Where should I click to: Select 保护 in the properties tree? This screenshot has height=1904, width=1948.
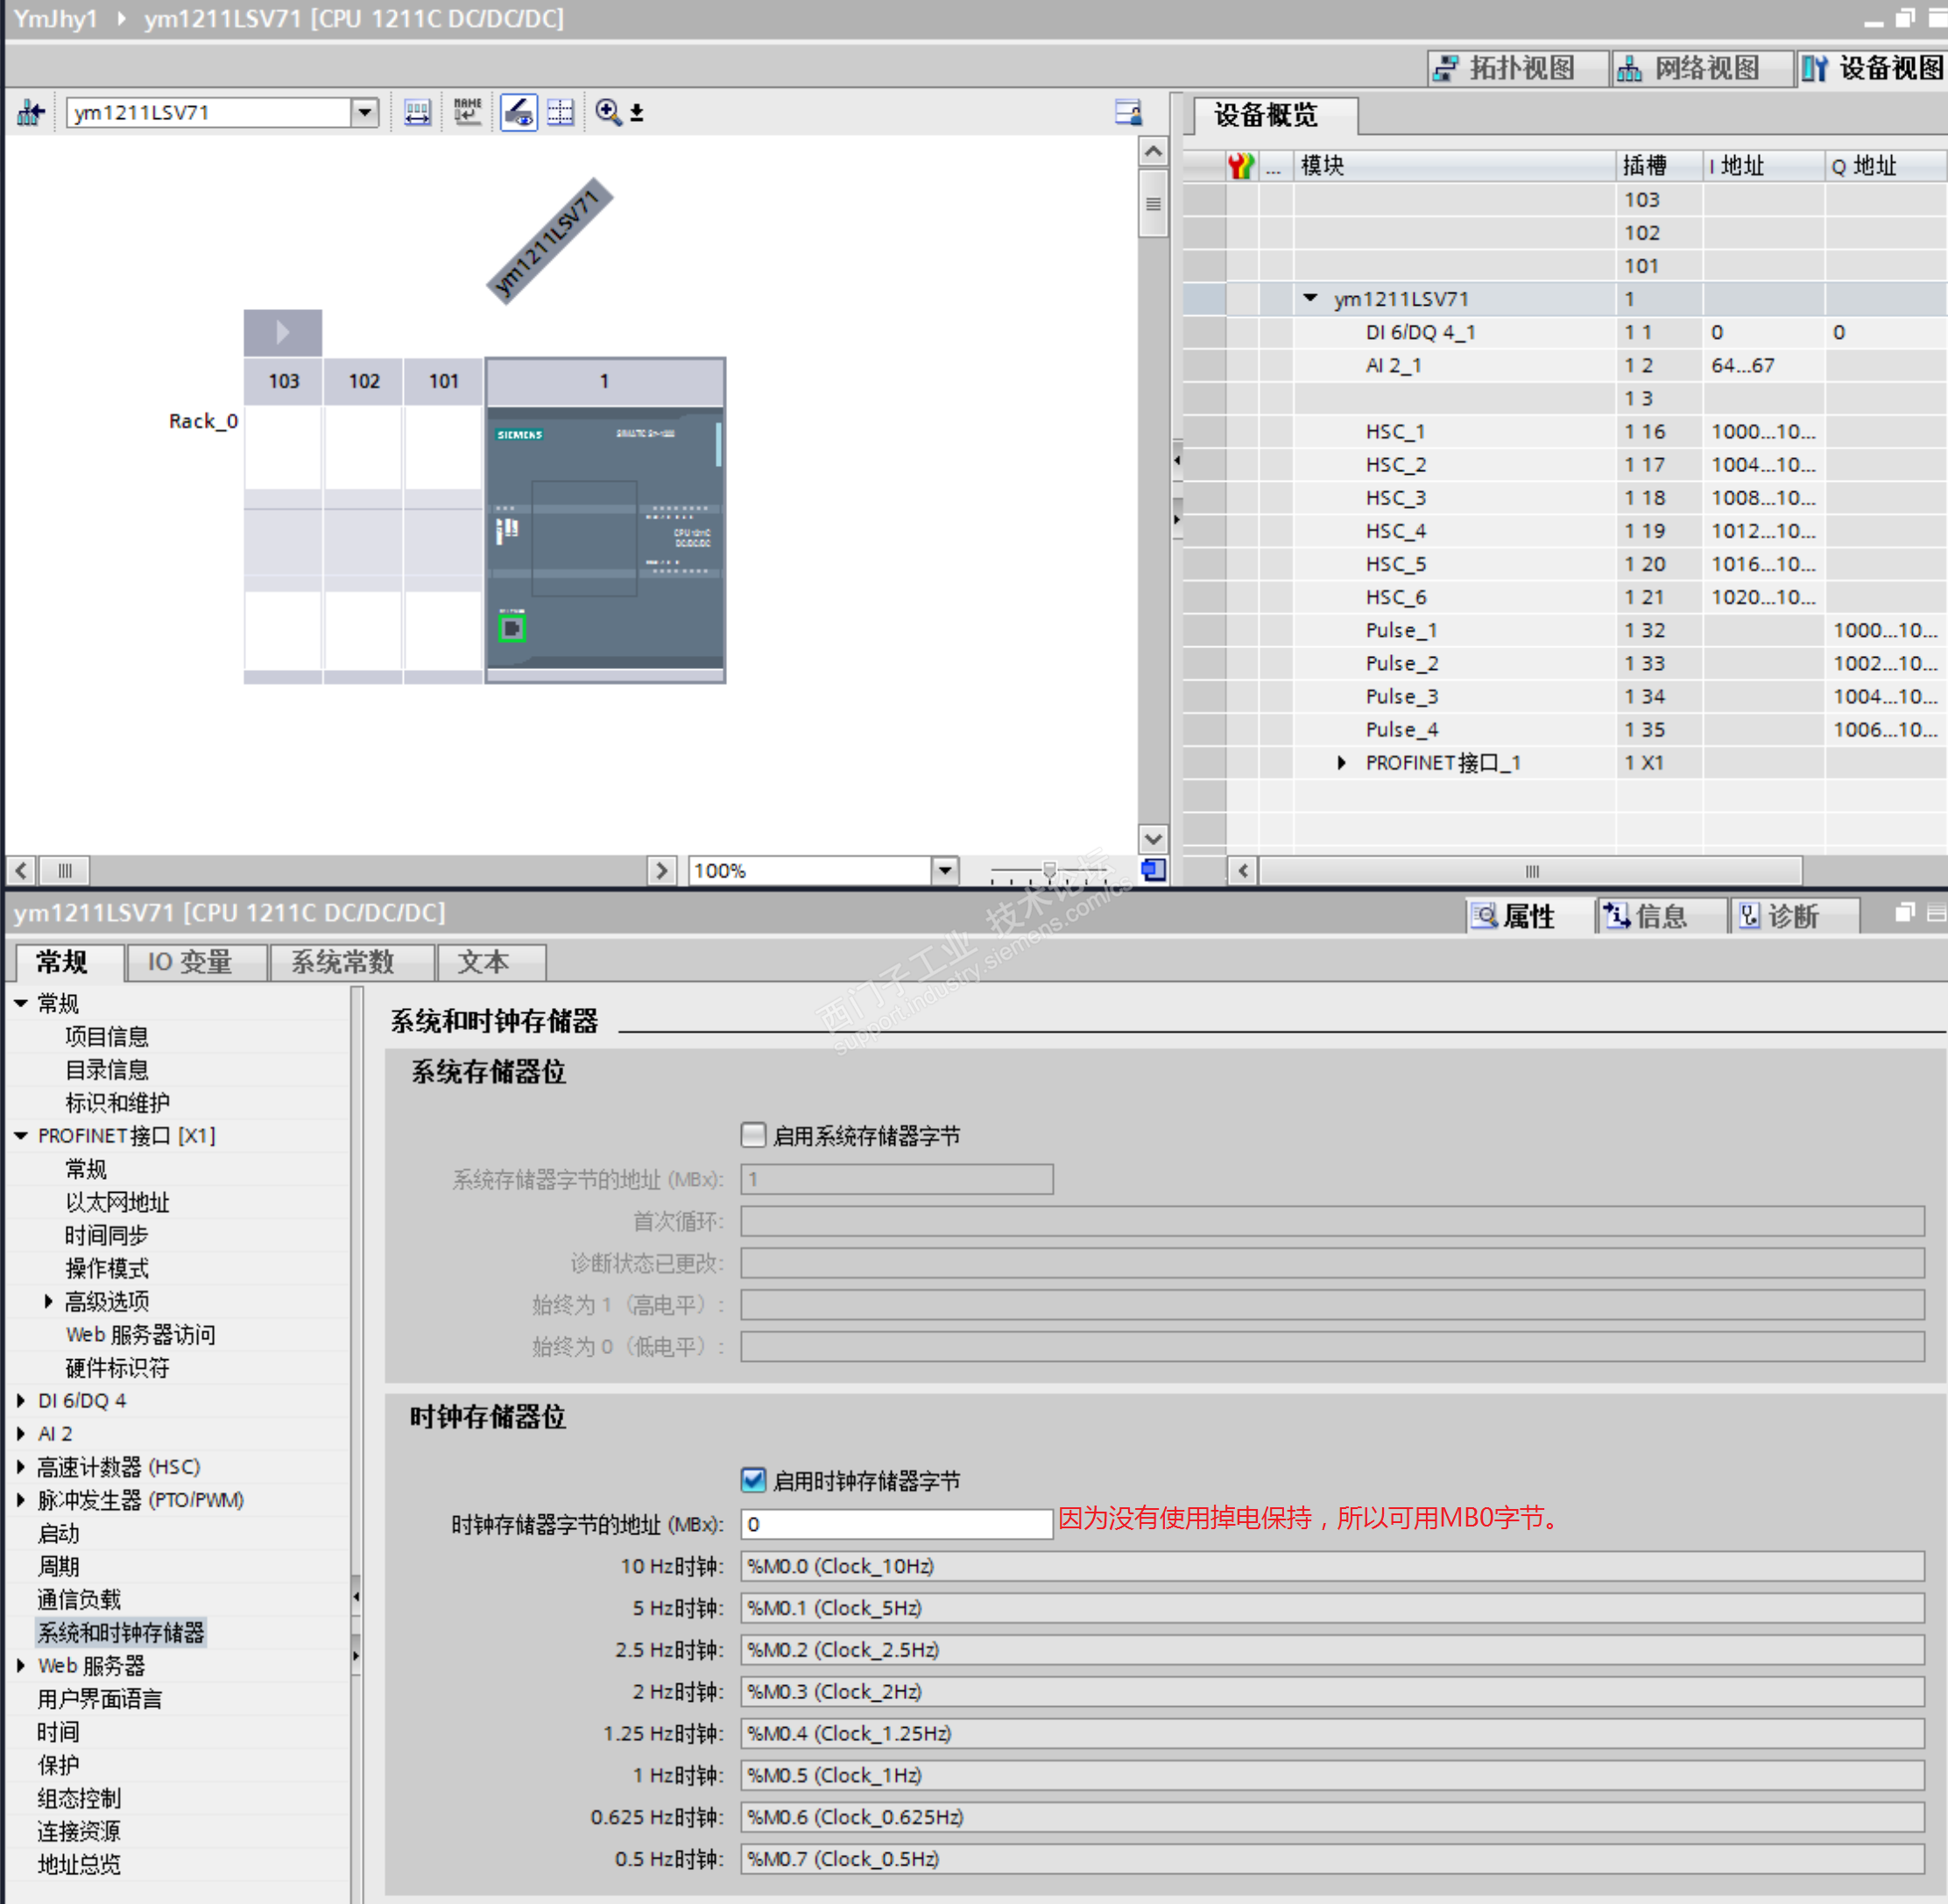tap(58, 1765)
